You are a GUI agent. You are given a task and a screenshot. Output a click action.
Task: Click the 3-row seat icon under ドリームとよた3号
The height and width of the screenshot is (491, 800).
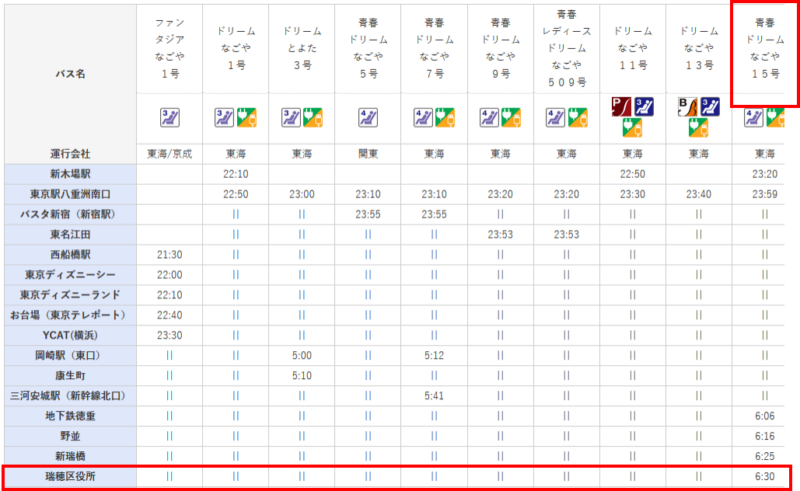[x=291, y=117]
